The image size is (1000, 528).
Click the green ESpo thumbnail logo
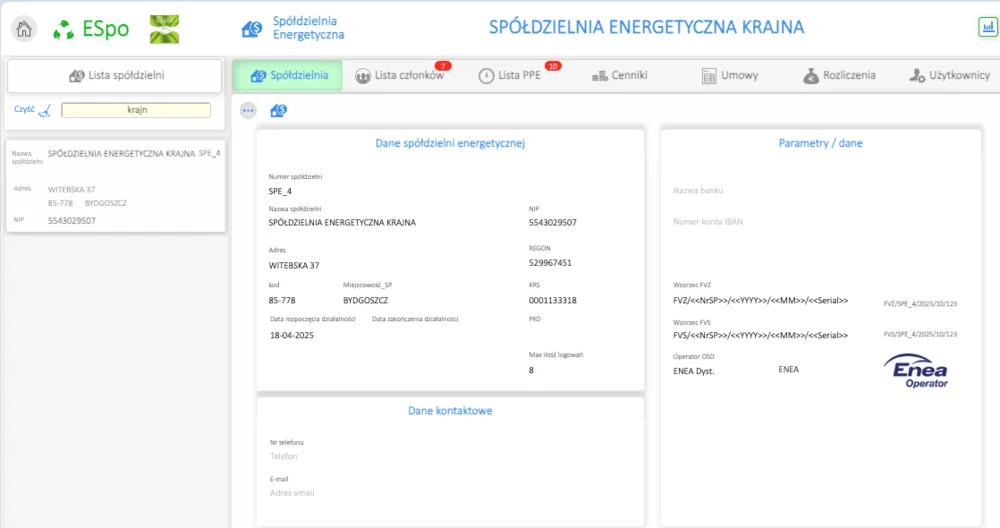tap(164, 29)
